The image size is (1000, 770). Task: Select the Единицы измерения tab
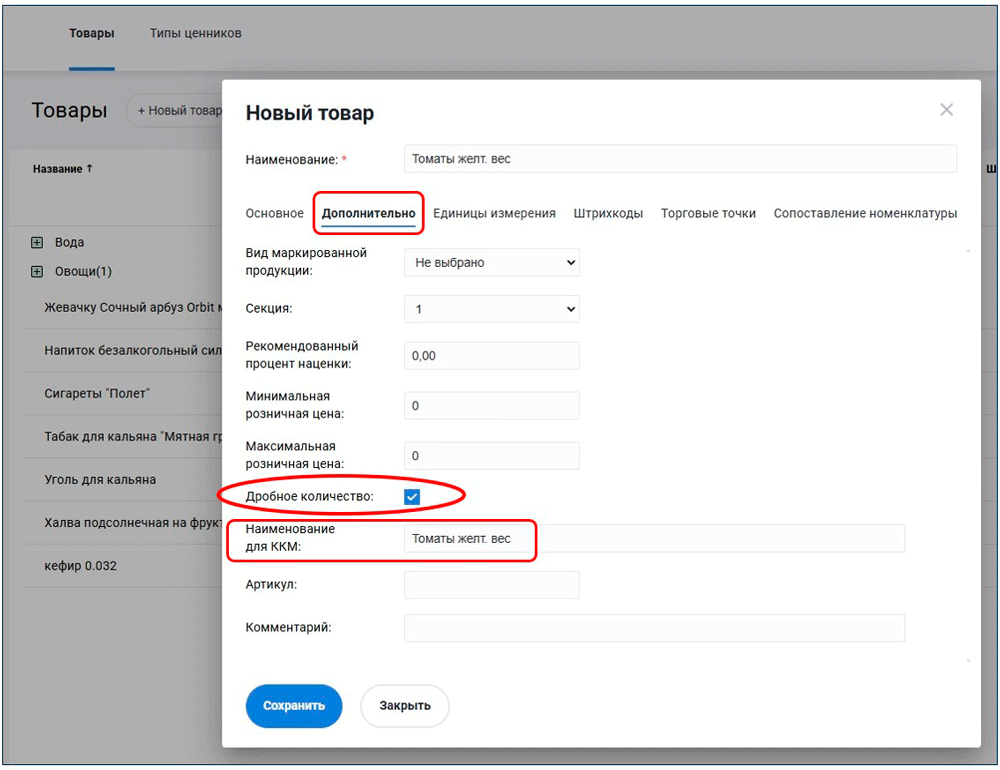pyautogui.click(x=494, y=214)
